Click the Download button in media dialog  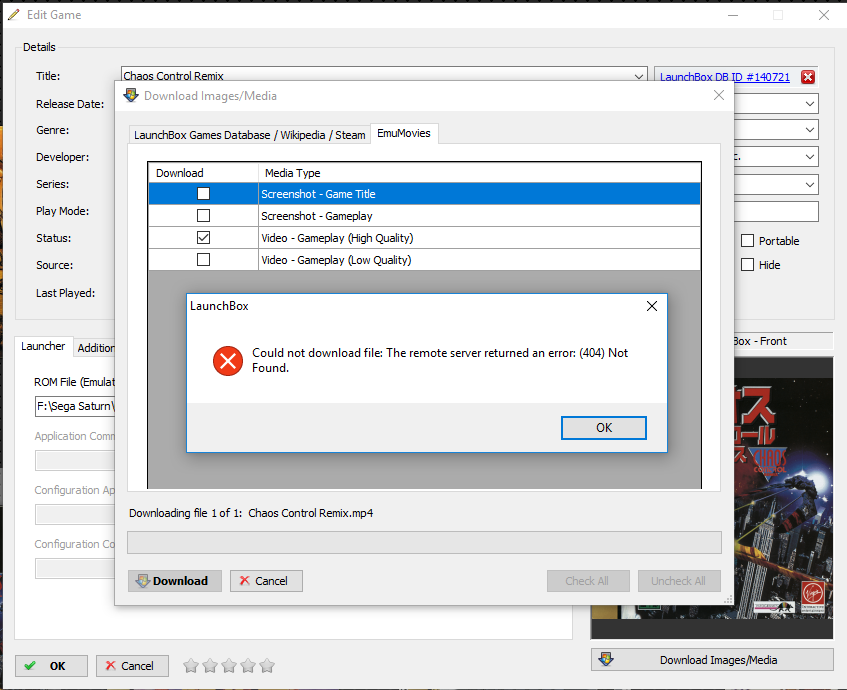(174, 581)
